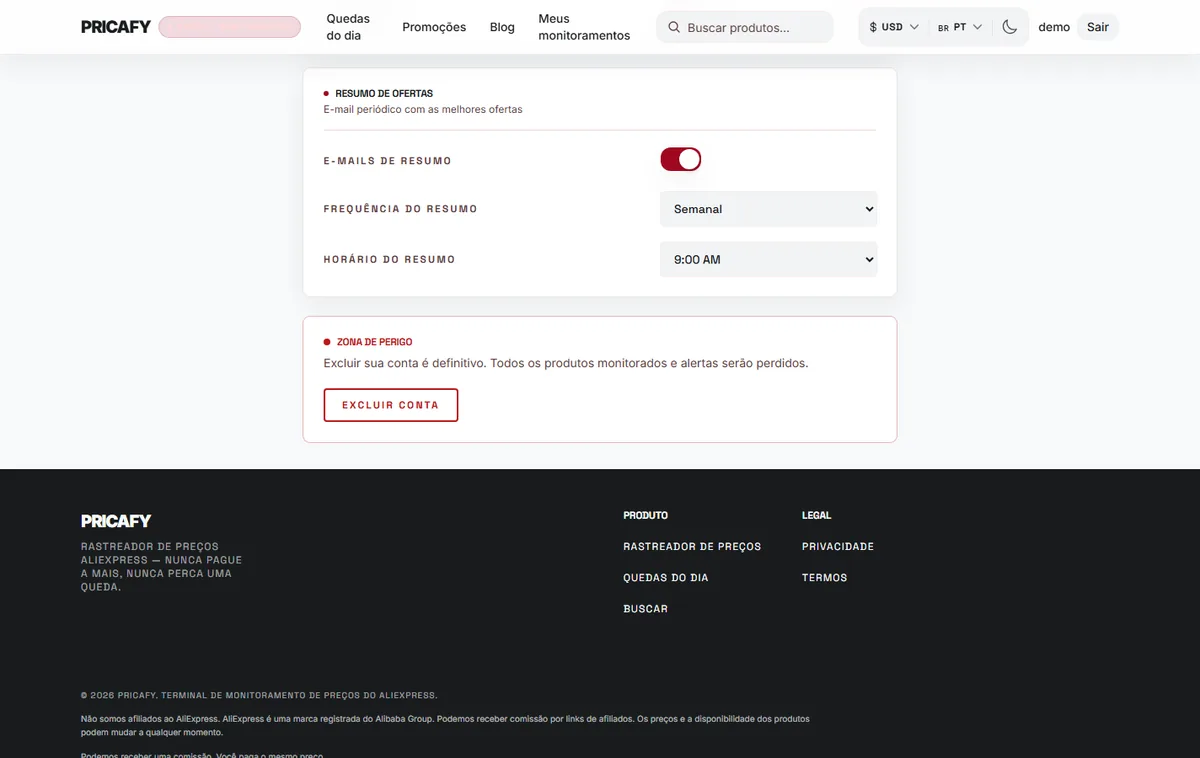Screen dimensions: 1200x758
Task: Toggle dark mode moon icon
Action: click(x=1010, y=27)
